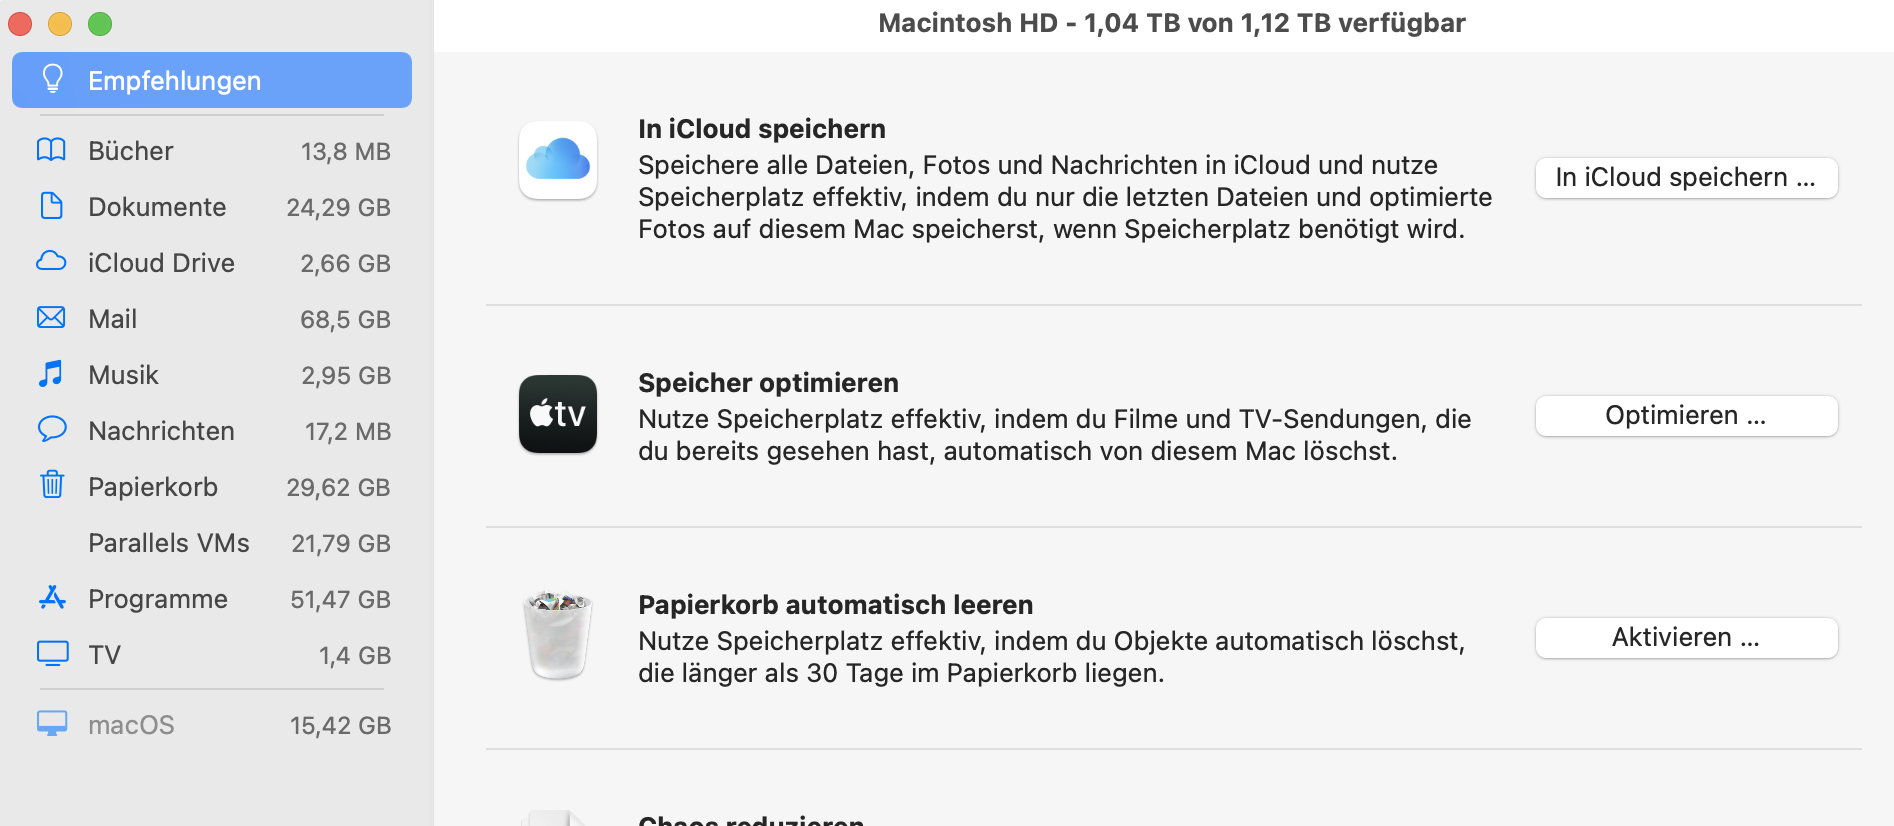
Task: Select the iCloud Drive cloud icon
Action: point(51,262)
